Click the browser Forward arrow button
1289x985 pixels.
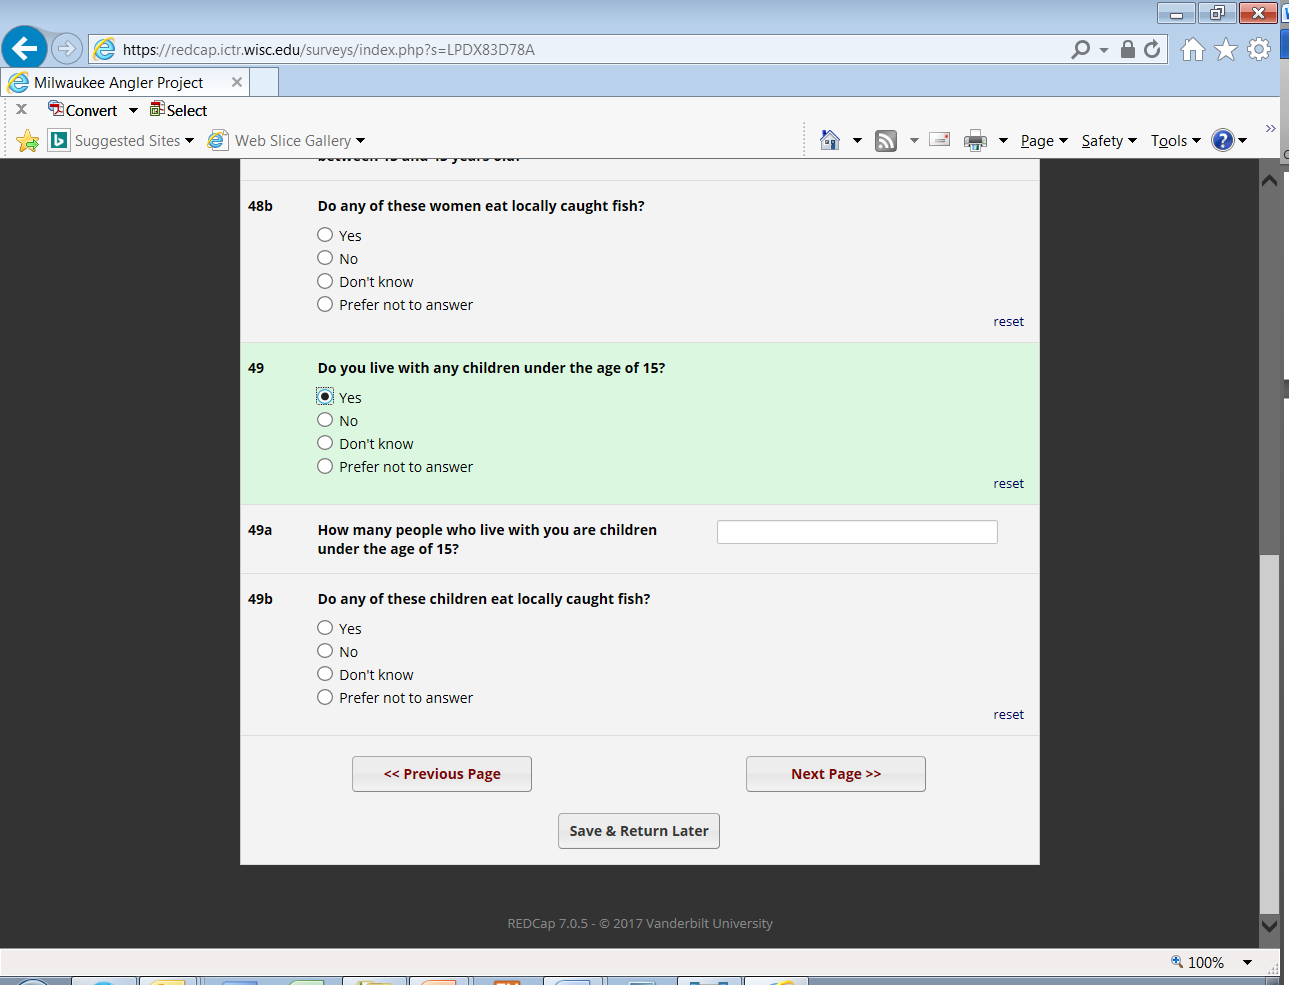click(x=66, y=48)
